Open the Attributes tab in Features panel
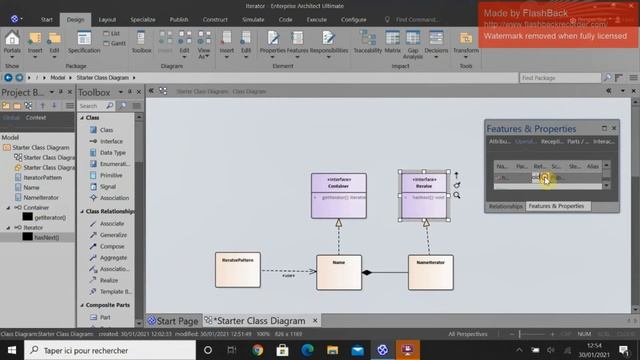Screen dimensions: 640x360 pos(500,142)
